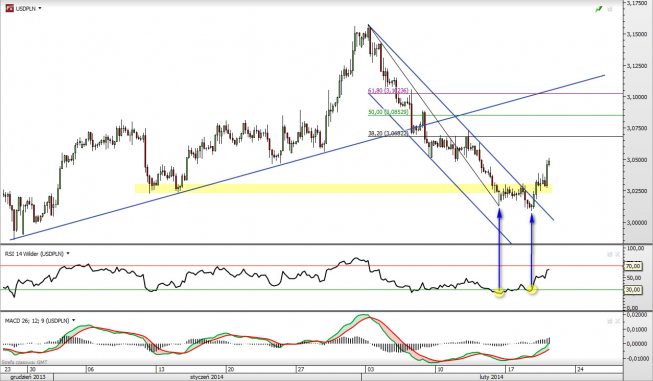Click the RSI 70,00 level label
The width and height of the screenshot is (653, 381).
pos(633,266)
